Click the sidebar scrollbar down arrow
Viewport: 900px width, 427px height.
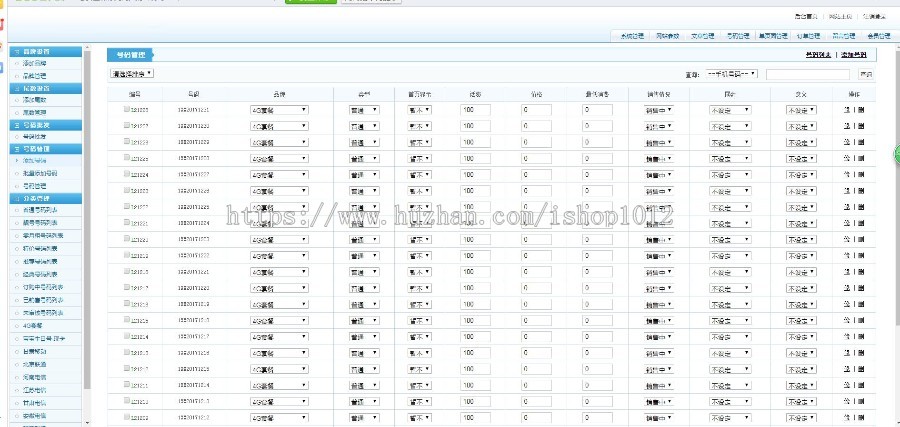87,423
